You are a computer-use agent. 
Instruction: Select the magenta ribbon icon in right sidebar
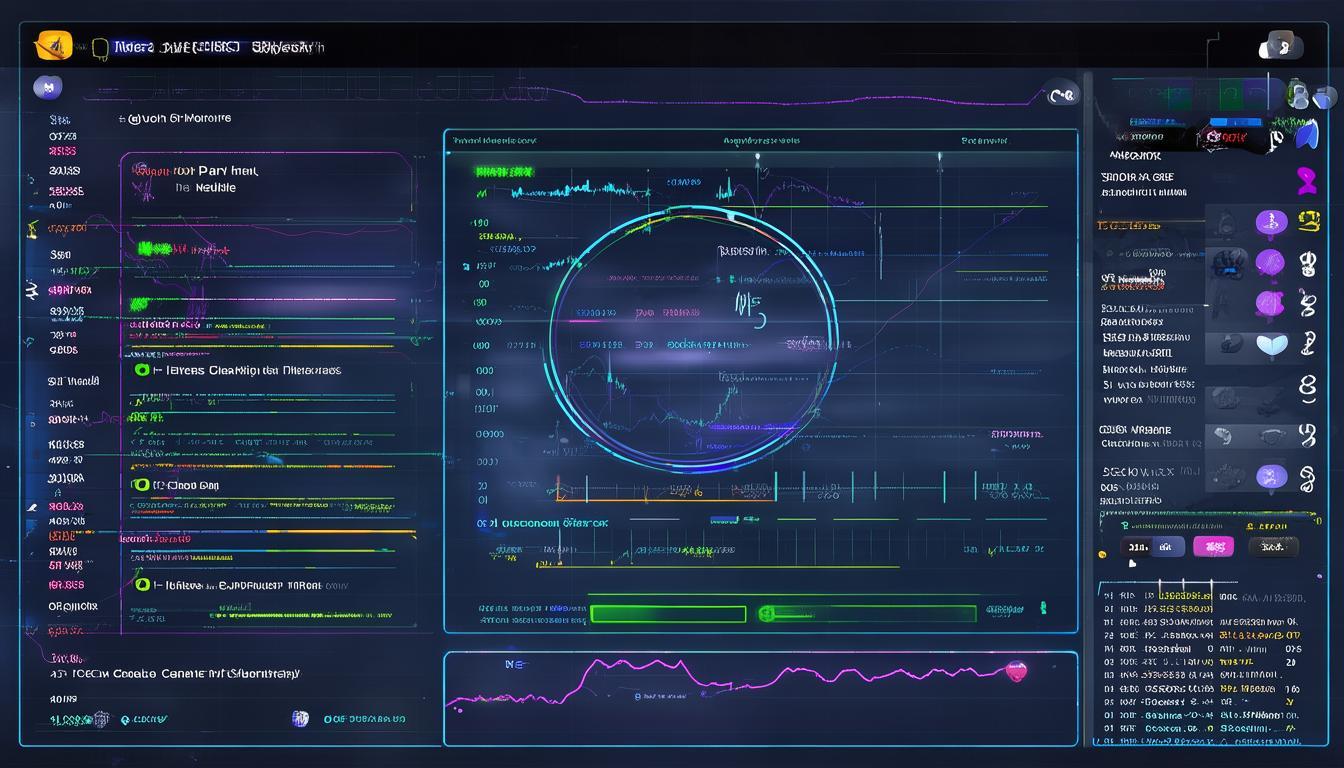pos(1306,180)
